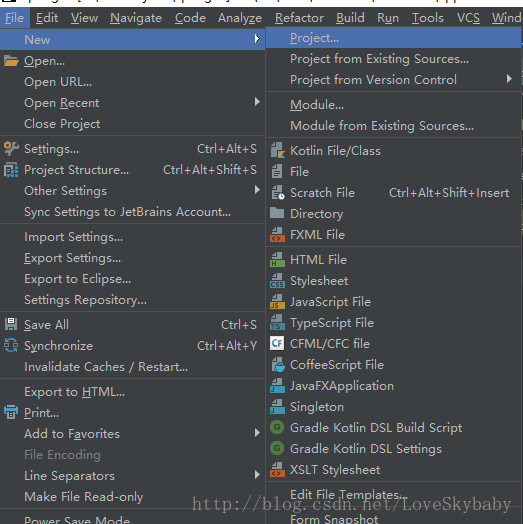Click the Singleton template icon
This screenshot has height=524, width=523.
pos(277,407)
